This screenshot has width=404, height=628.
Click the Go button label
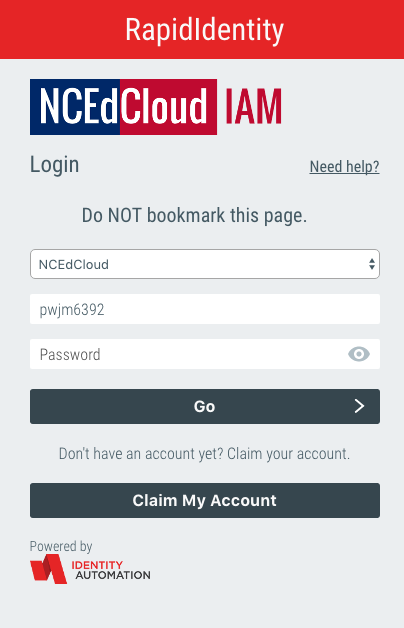point(204,407)
